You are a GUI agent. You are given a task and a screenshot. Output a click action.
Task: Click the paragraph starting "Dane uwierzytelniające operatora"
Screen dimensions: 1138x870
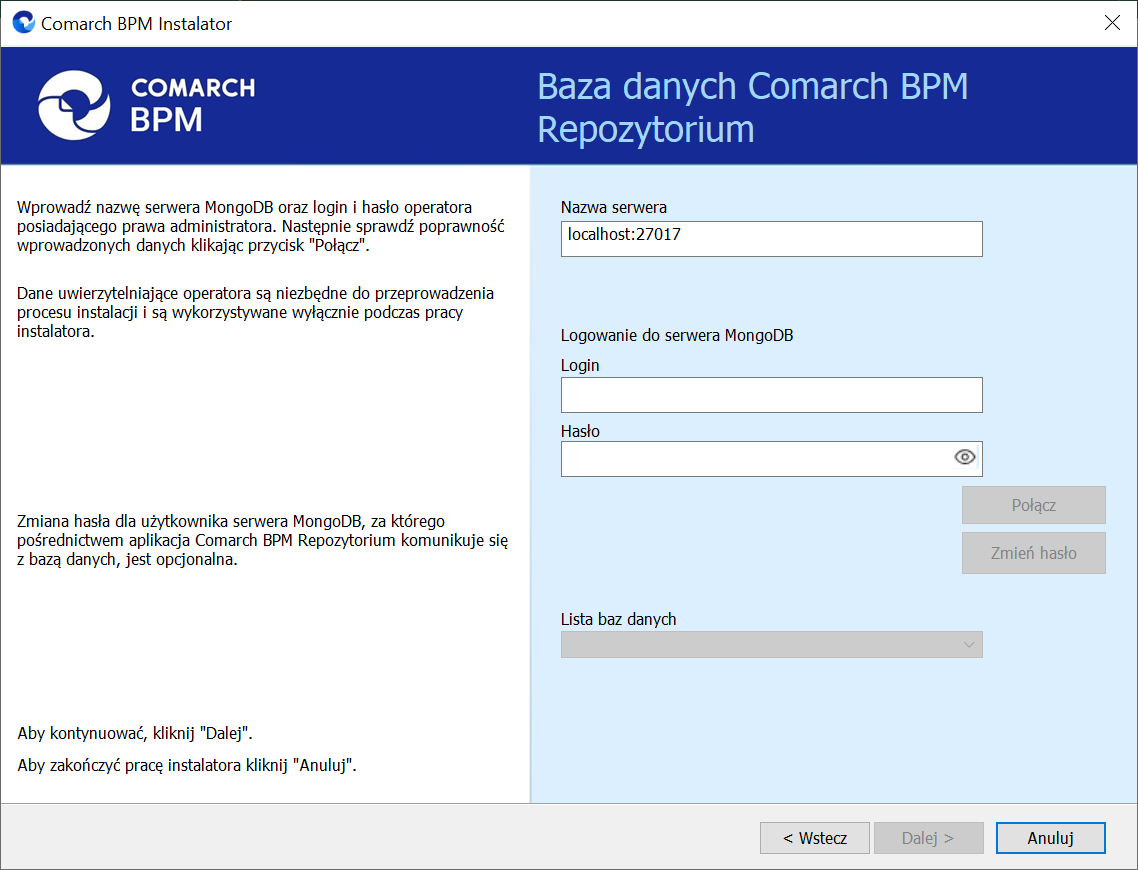pyautogui.click(x=255, y=312)
